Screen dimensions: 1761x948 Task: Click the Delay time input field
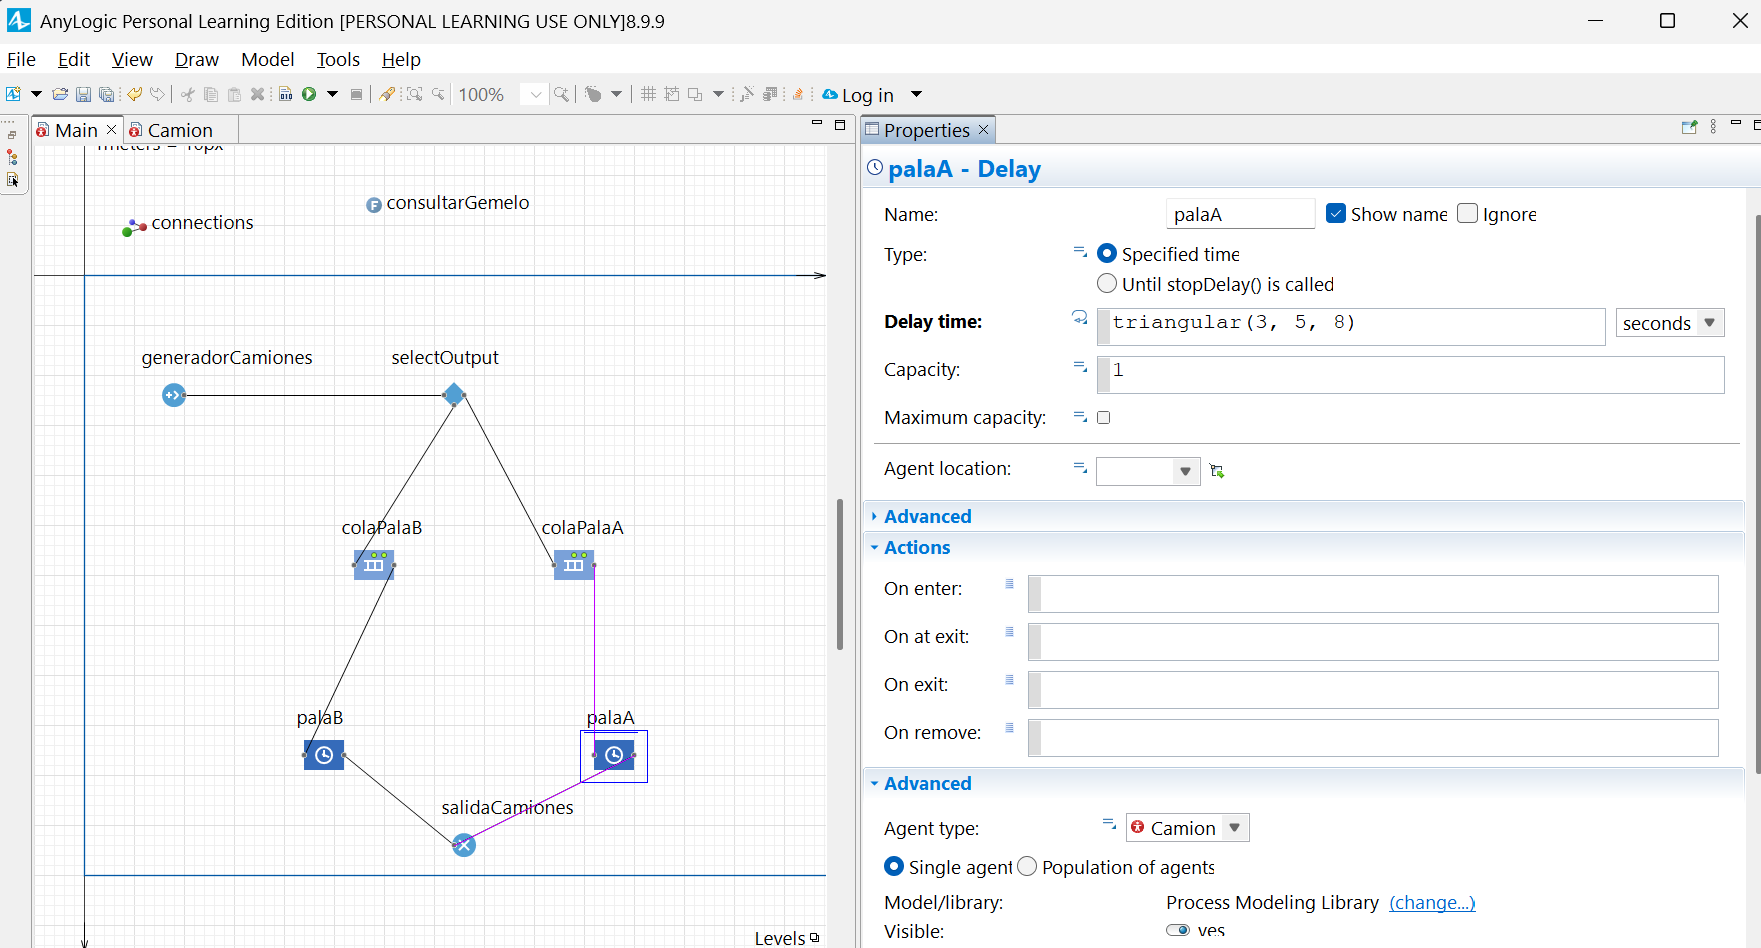(x=1351, y=326)
